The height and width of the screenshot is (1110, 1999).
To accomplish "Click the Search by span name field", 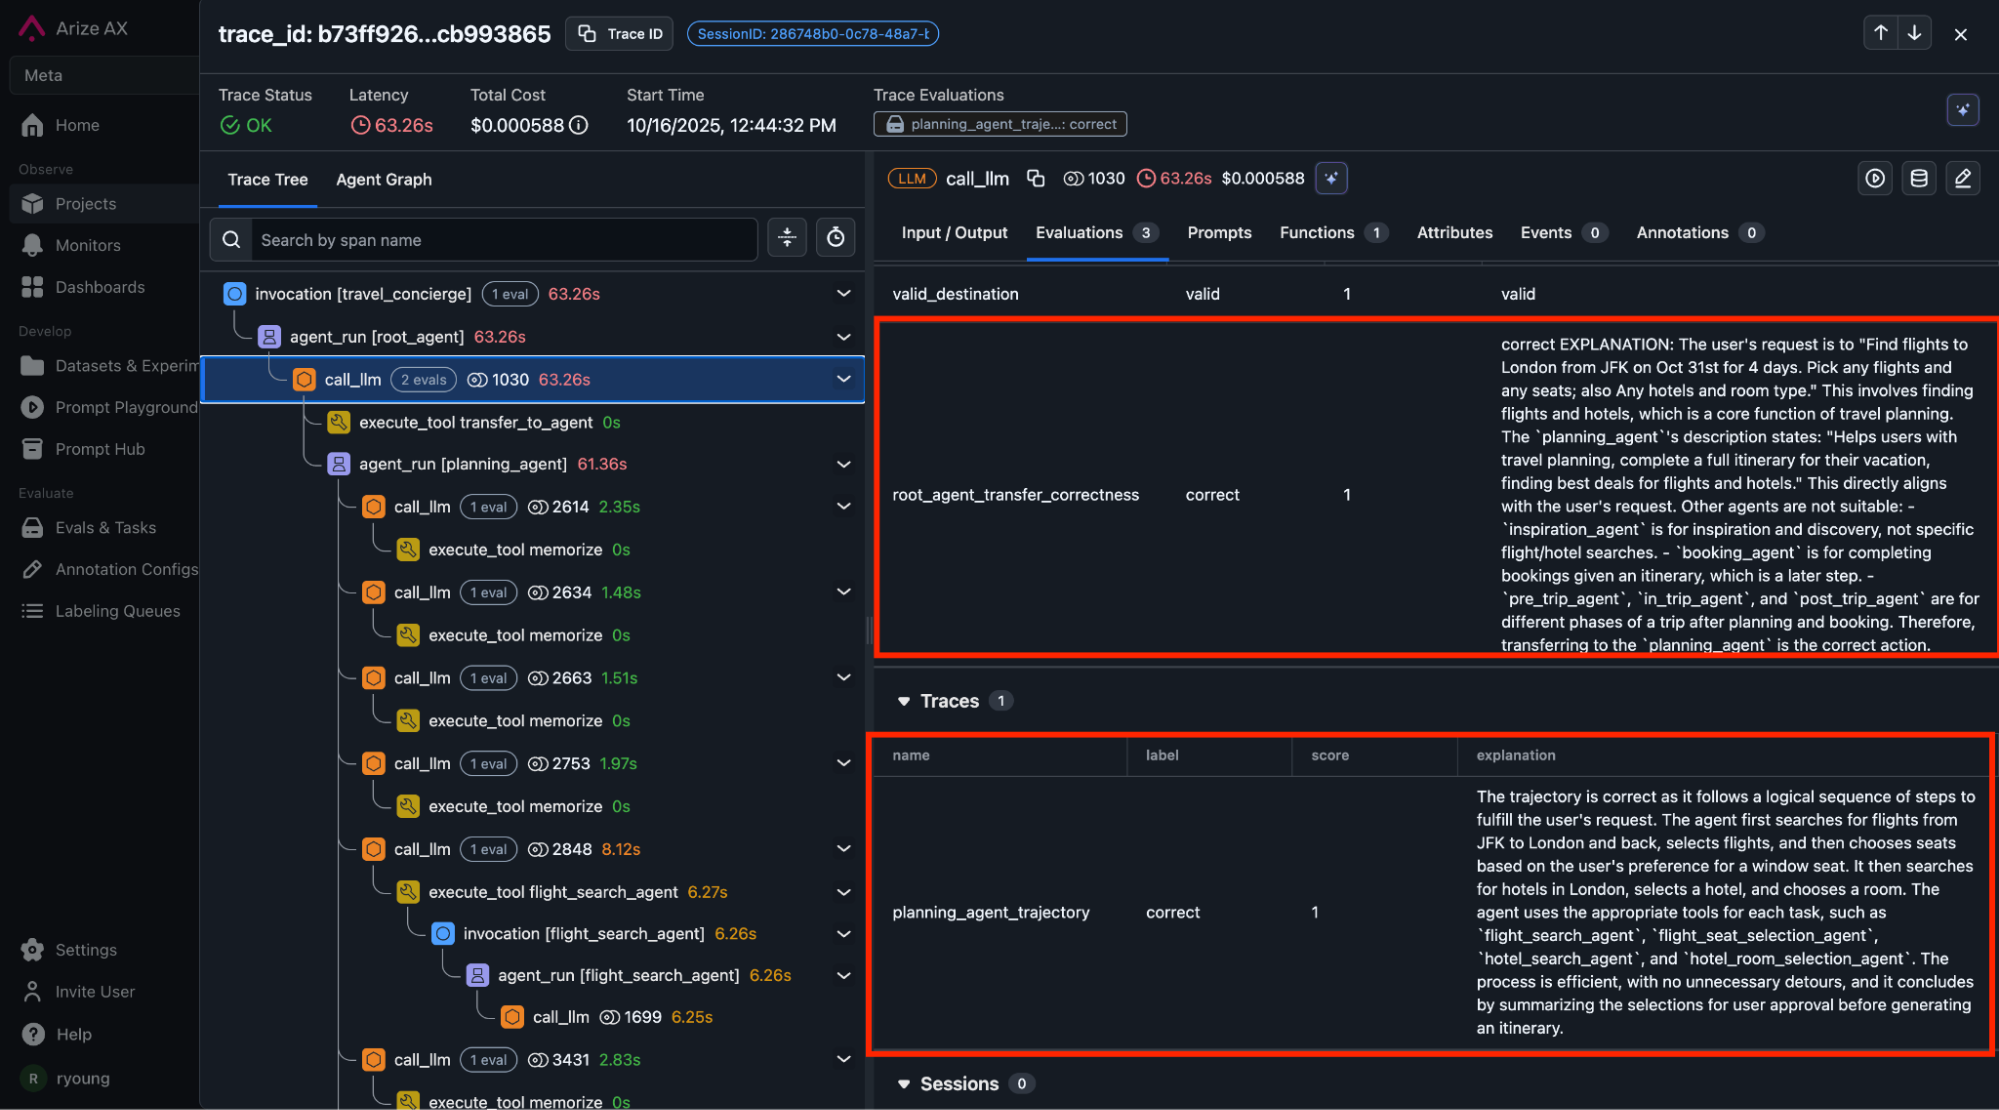I will click(x=500, y=240).
